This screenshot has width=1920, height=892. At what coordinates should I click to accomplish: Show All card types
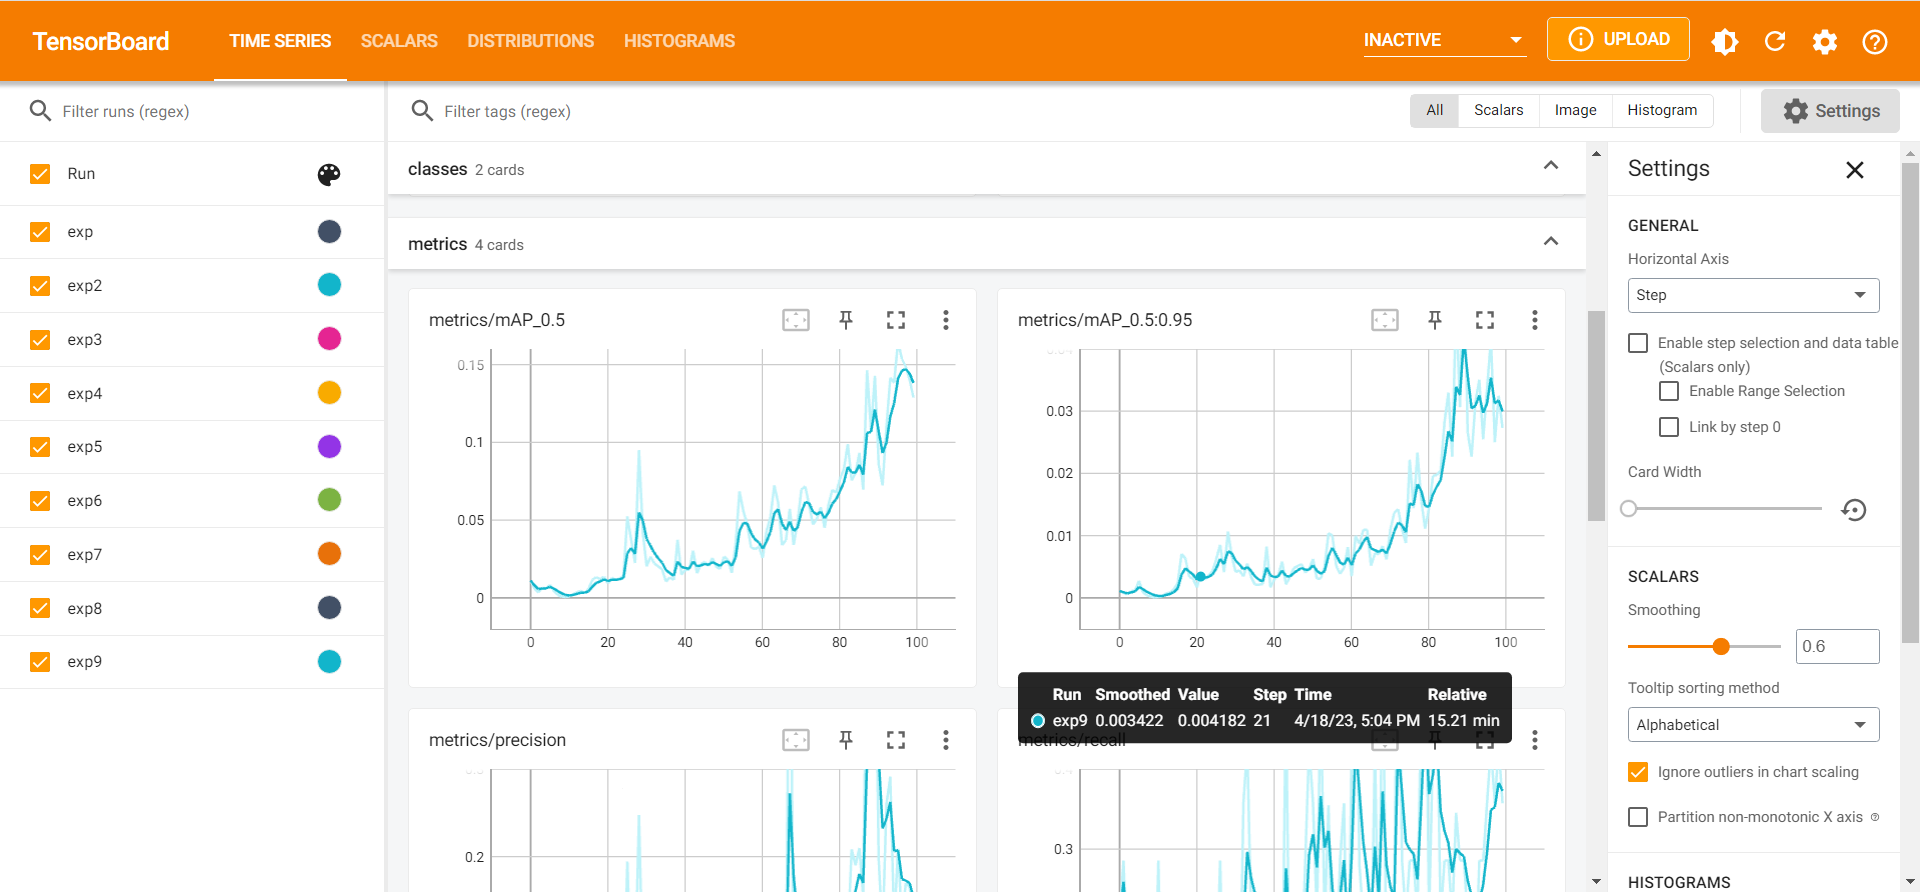click(1435, 111)
